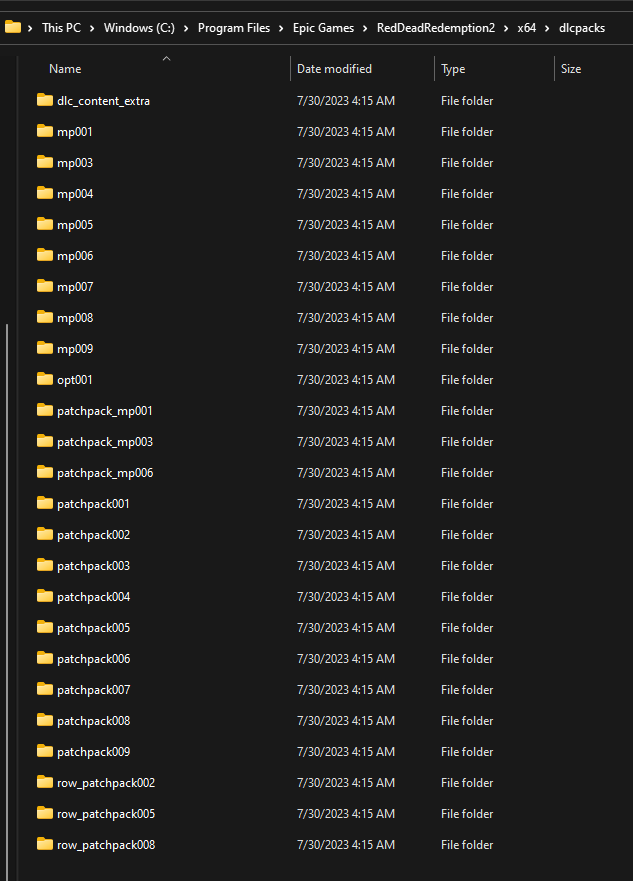Select the mp007 folder name

(75, 287)
